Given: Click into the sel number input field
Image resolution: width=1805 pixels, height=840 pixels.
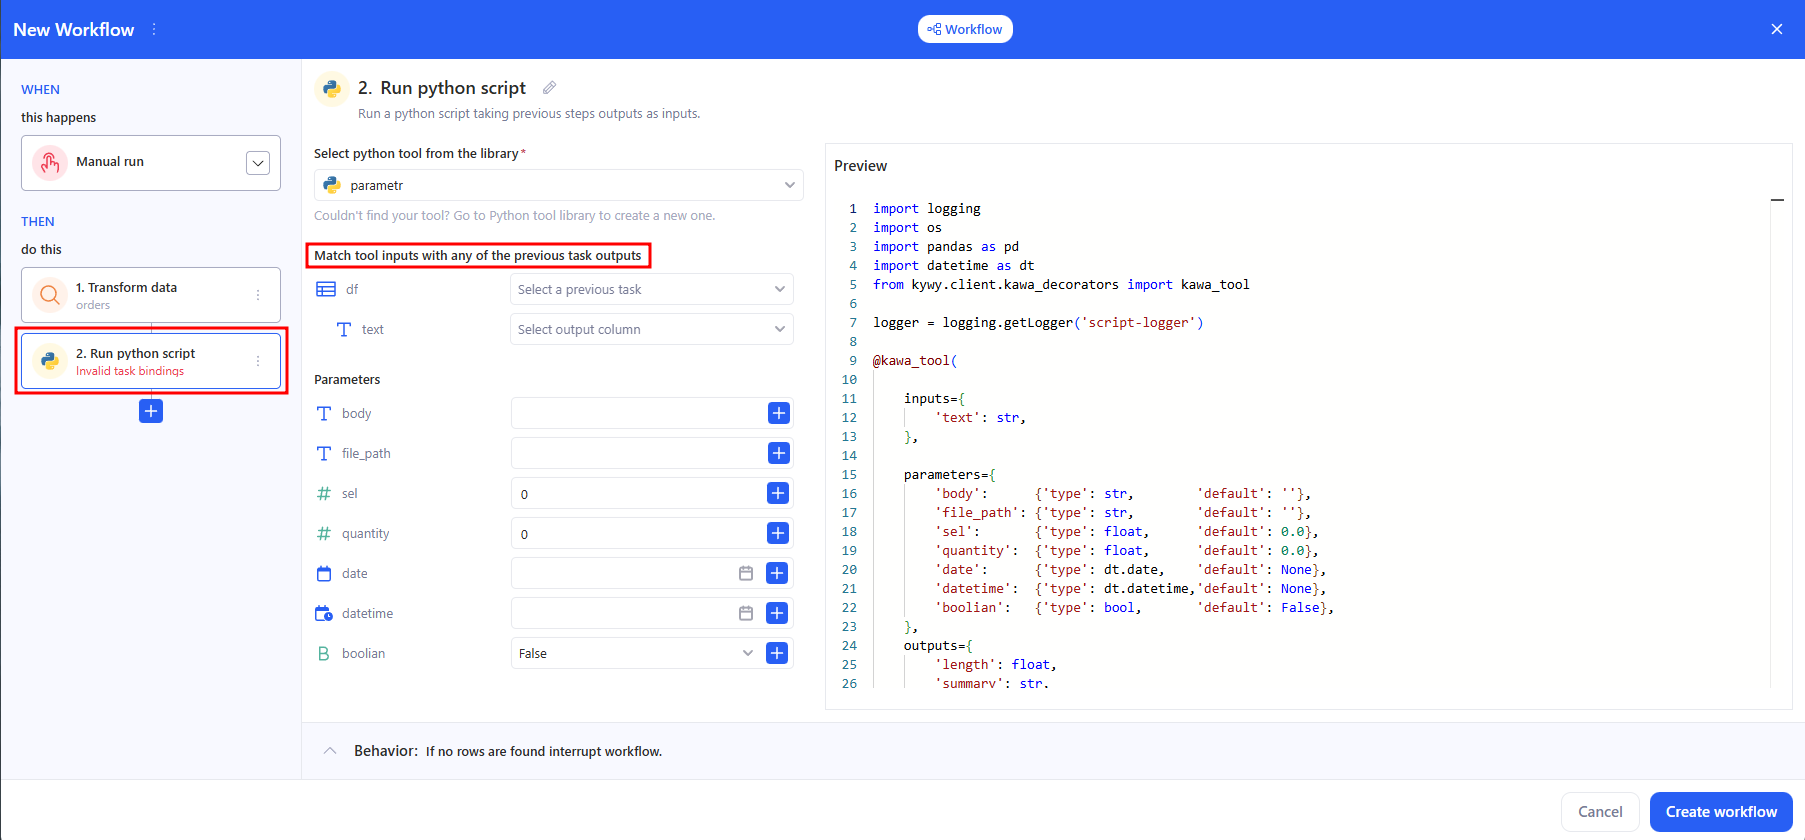Looking at the screenshot, I should coord(636,493).
